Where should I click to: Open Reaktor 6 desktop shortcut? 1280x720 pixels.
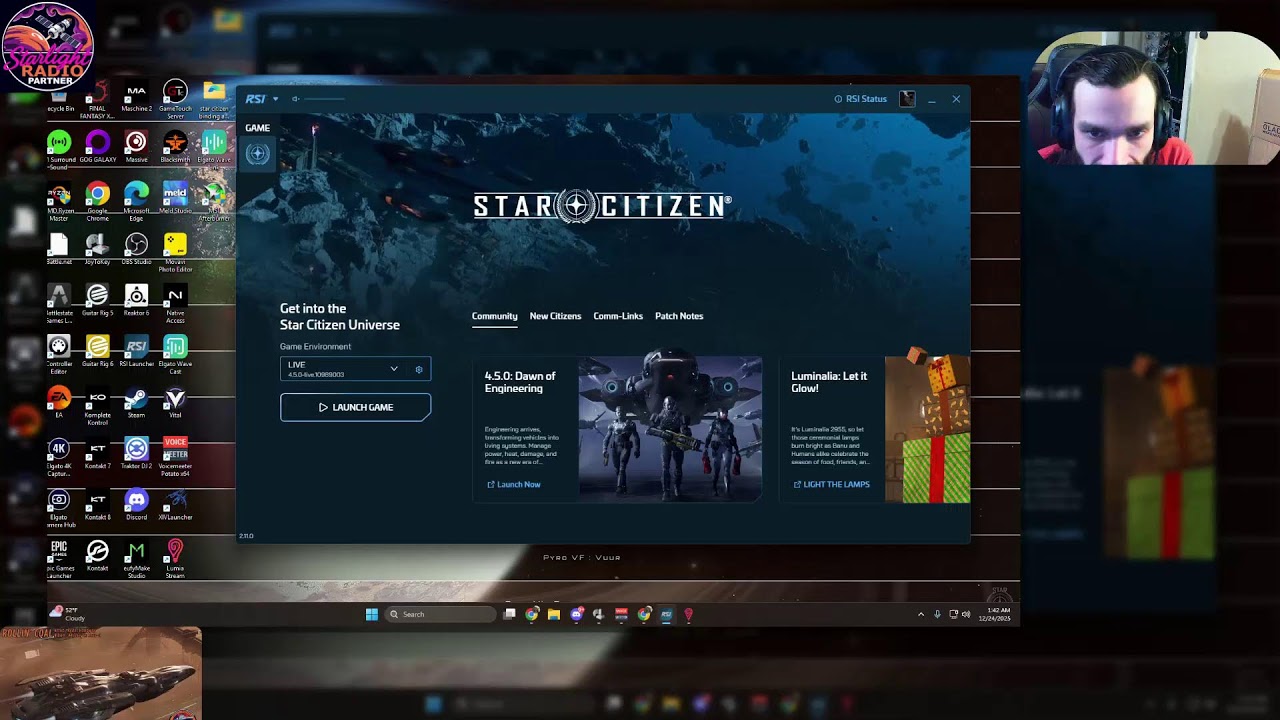tap(136, 300)
